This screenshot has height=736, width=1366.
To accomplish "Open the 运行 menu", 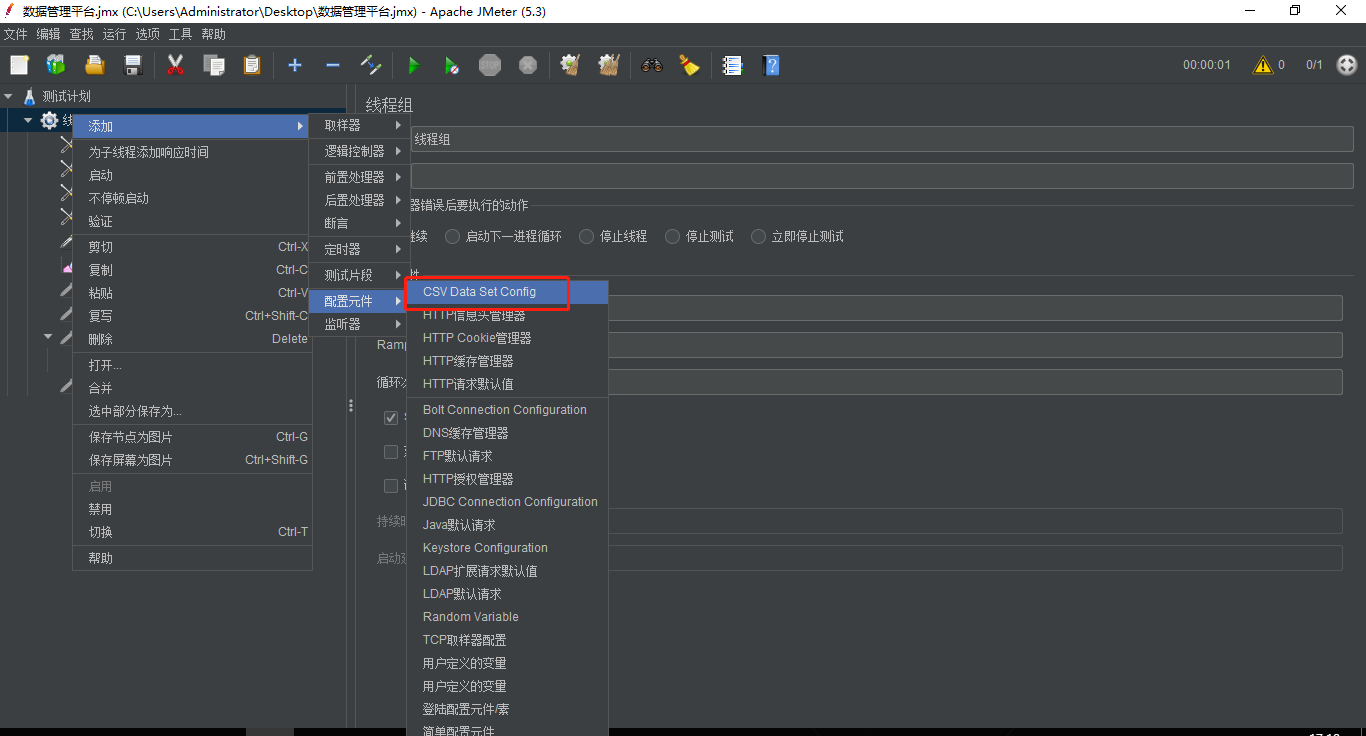I will point(114,34).
